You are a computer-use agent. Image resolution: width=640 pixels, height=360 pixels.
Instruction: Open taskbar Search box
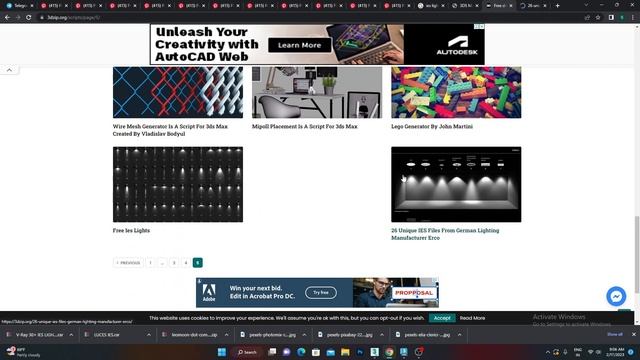point(247,352)
